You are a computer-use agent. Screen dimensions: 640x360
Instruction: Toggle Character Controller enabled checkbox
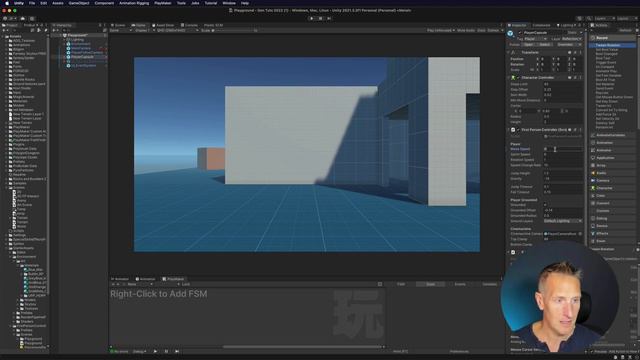518,78
